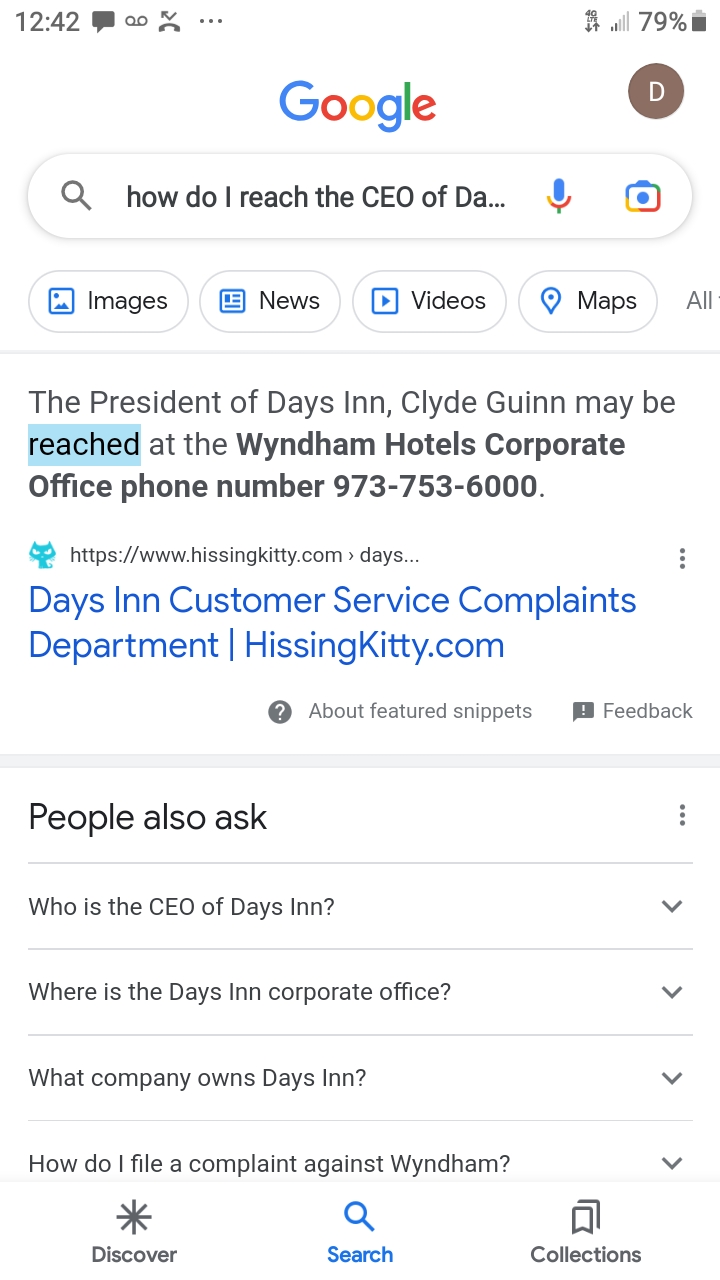This screenshot has height=1280, width=720.
Task: Open People also ask options menu
Action: point(682,815)
